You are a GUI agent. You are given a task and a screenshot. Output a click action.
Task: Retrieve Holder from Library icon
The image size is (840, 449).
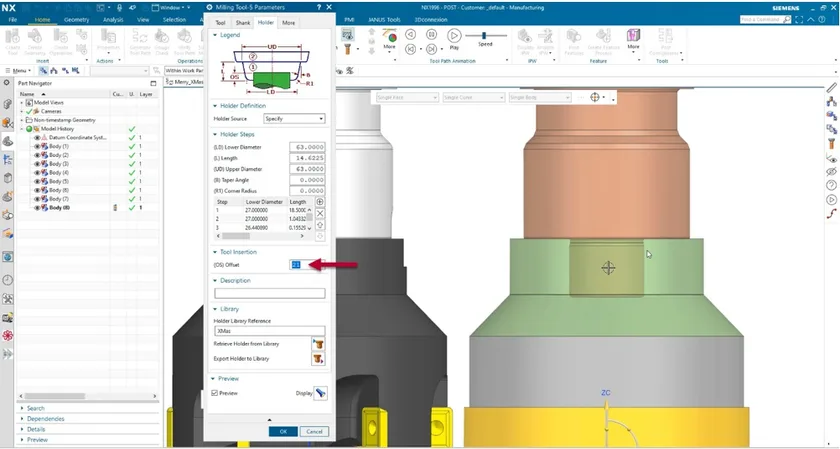[318, 344]
